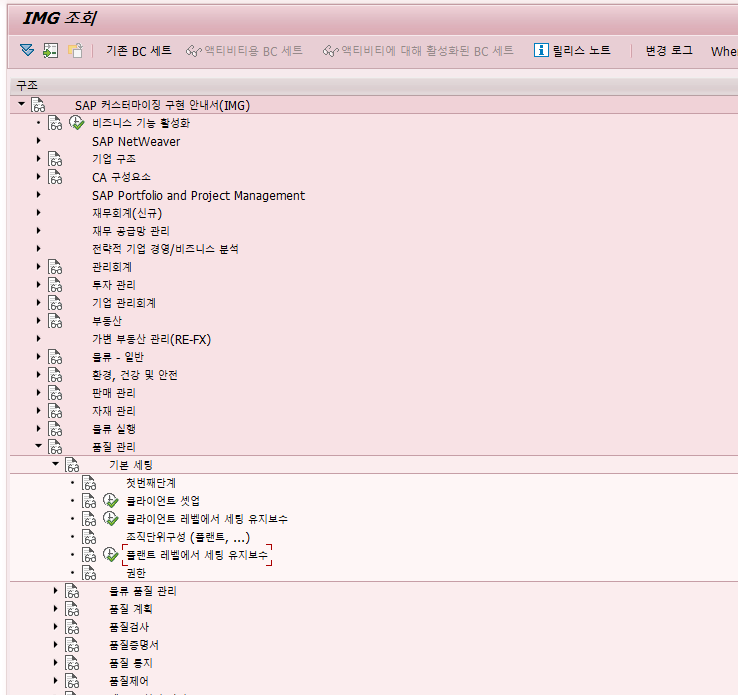This screenshot has width=738, height=695.
Task: Expand the 재무 공급망 관리 node
Action: 39,231
